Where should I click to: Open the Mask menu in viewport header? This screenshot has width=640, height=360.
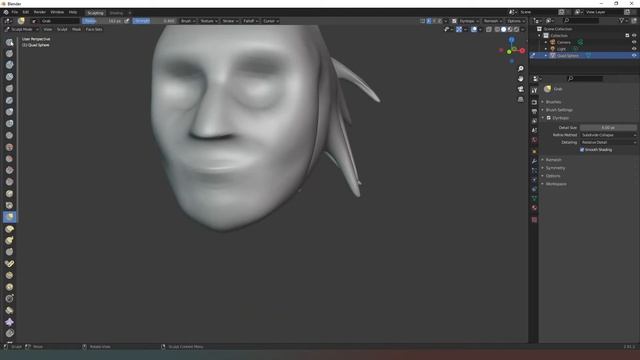point(76,29)
